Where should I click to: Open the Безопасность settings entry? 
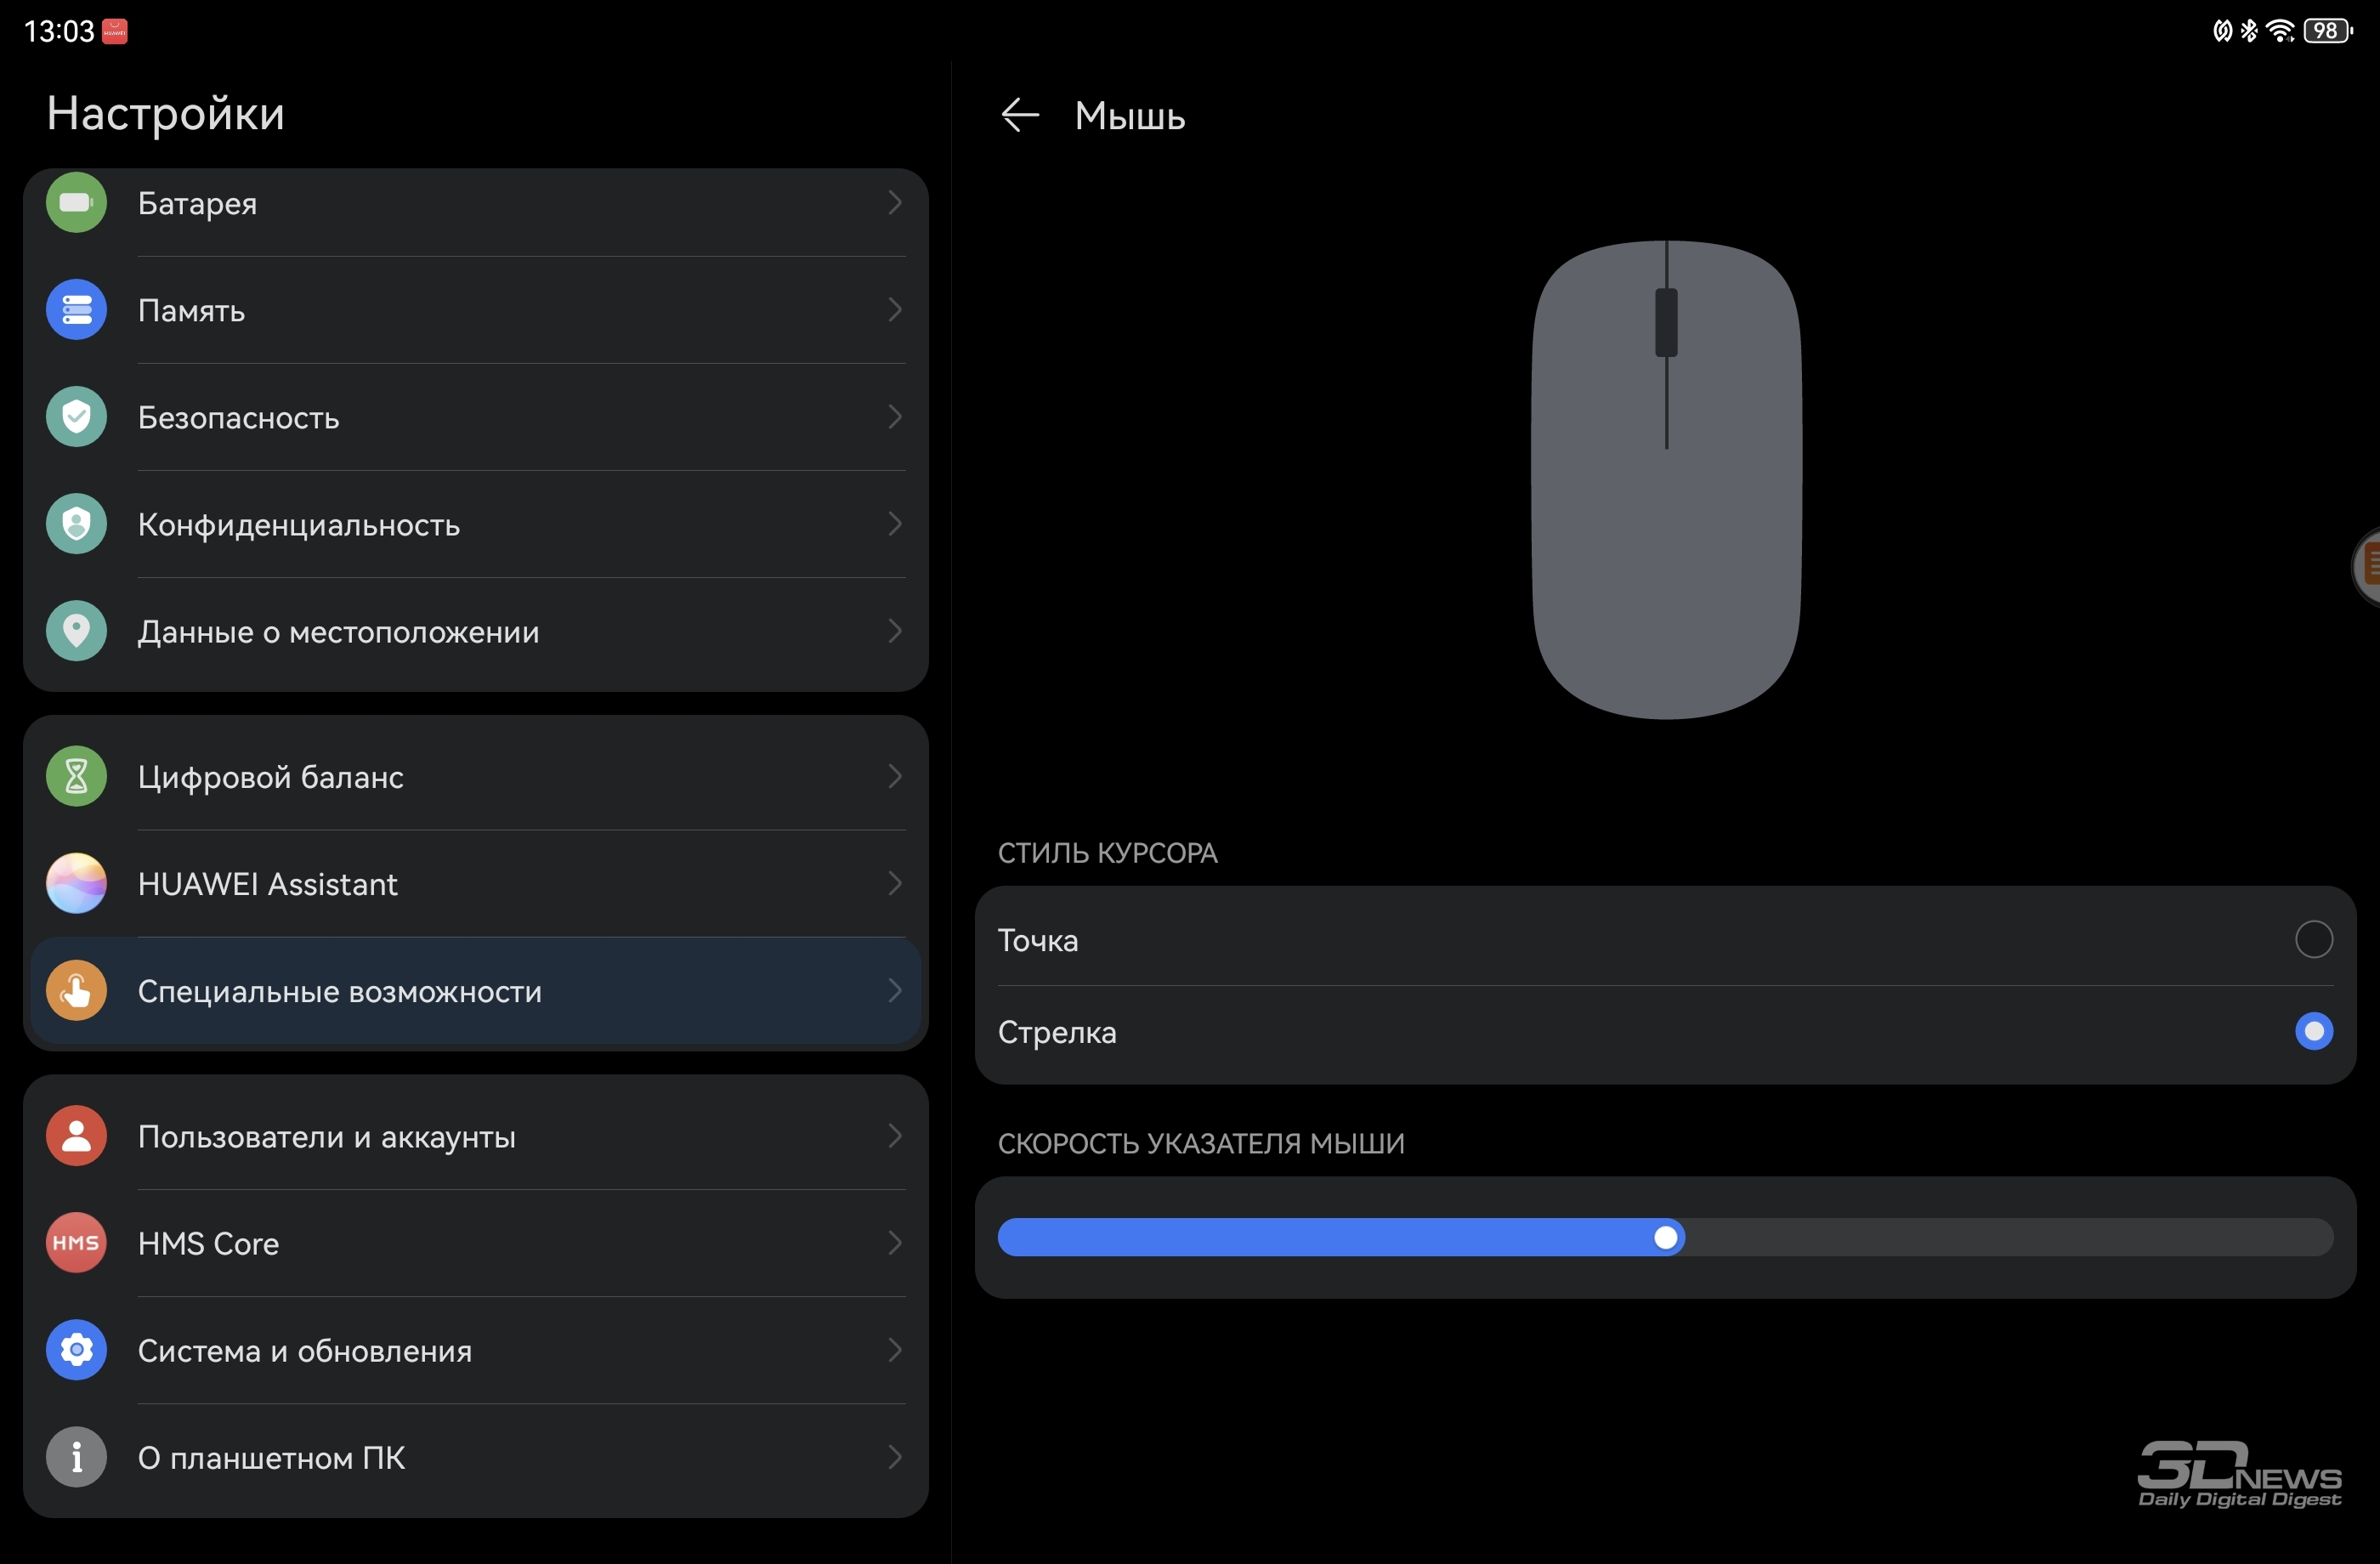point(476,417)
